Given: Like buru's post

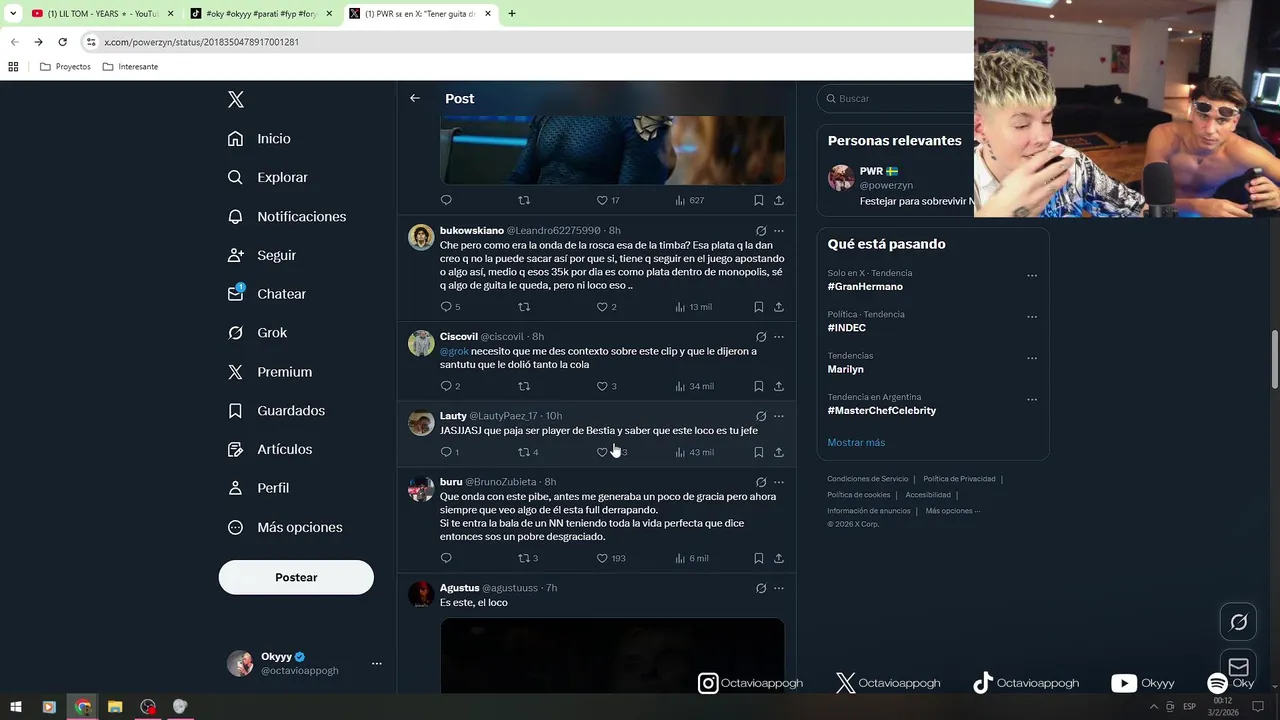Looking at the screenshot, I should tap(602, 558).
